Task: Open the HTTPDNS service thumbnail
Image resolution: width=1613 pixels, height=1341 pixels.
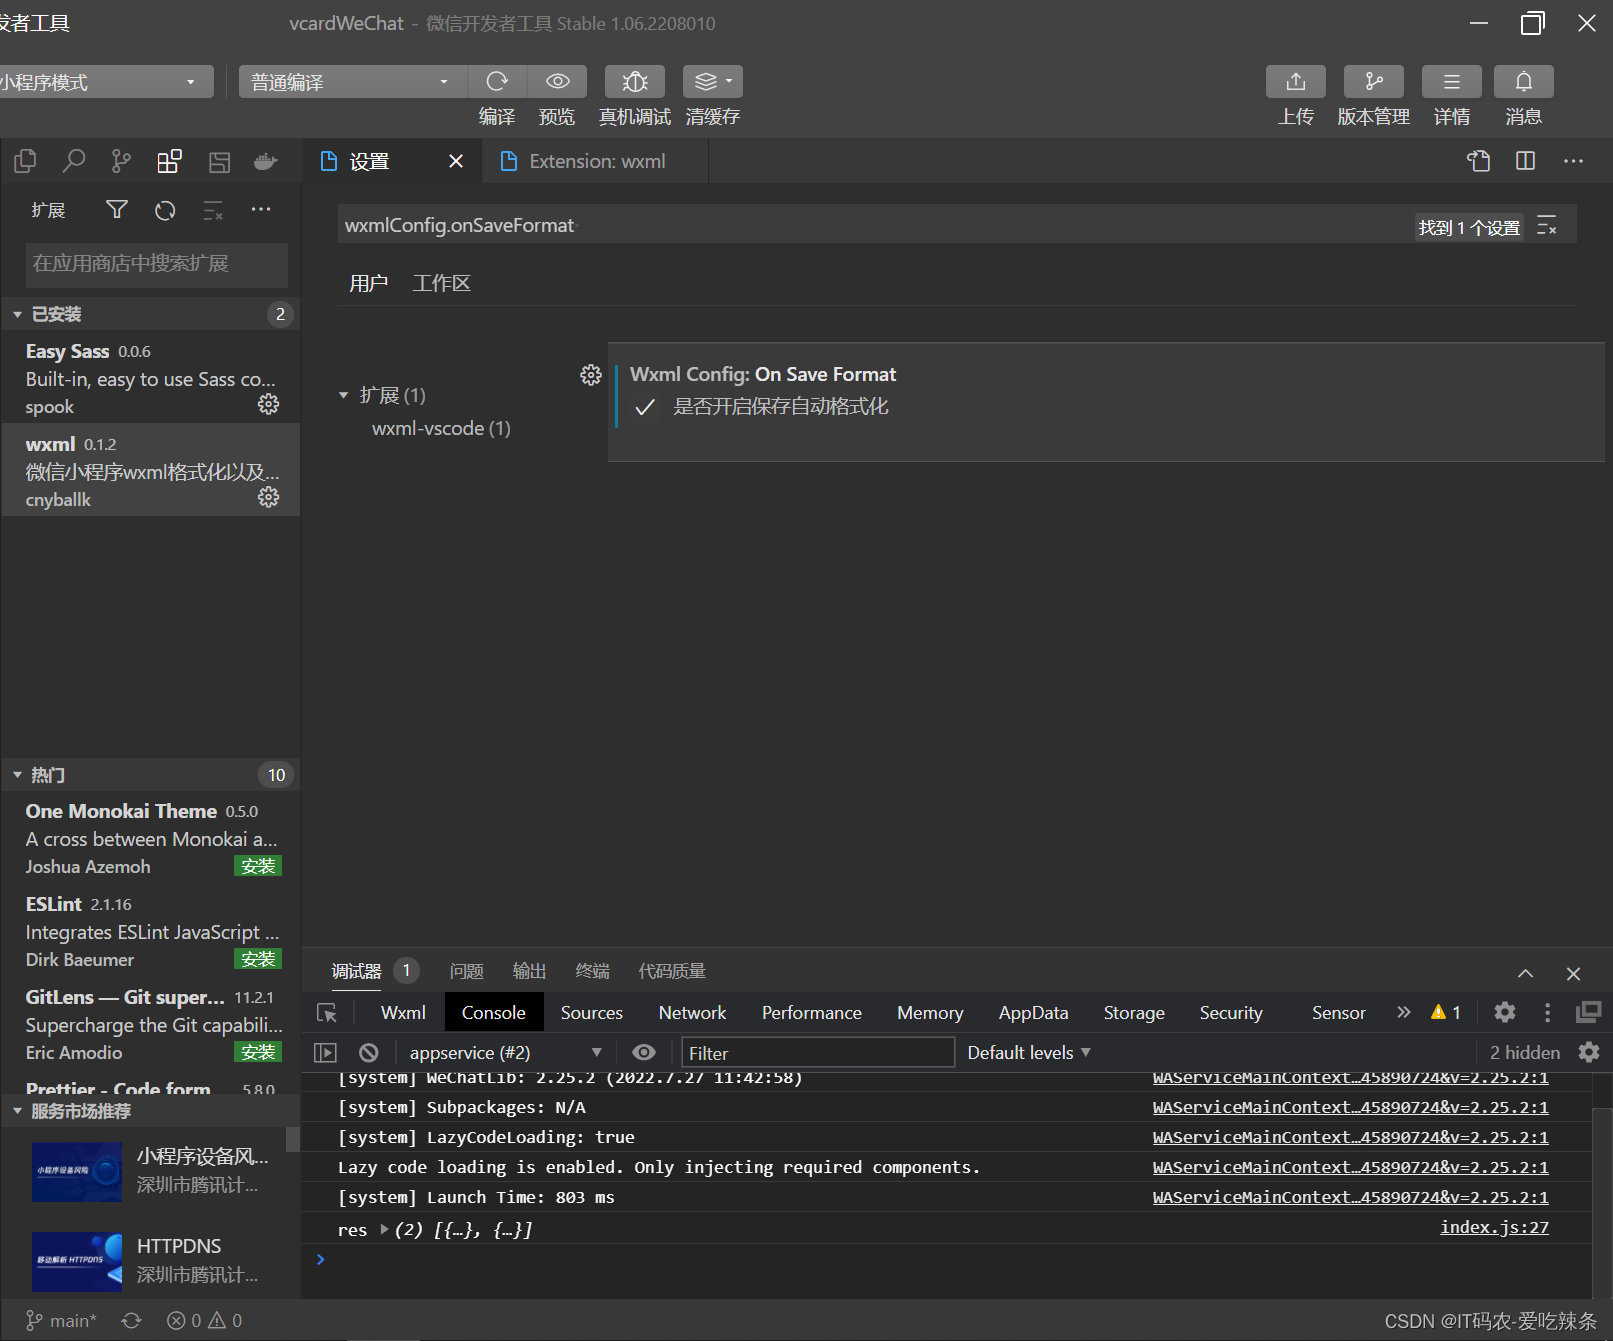Action: (77, 1262)
